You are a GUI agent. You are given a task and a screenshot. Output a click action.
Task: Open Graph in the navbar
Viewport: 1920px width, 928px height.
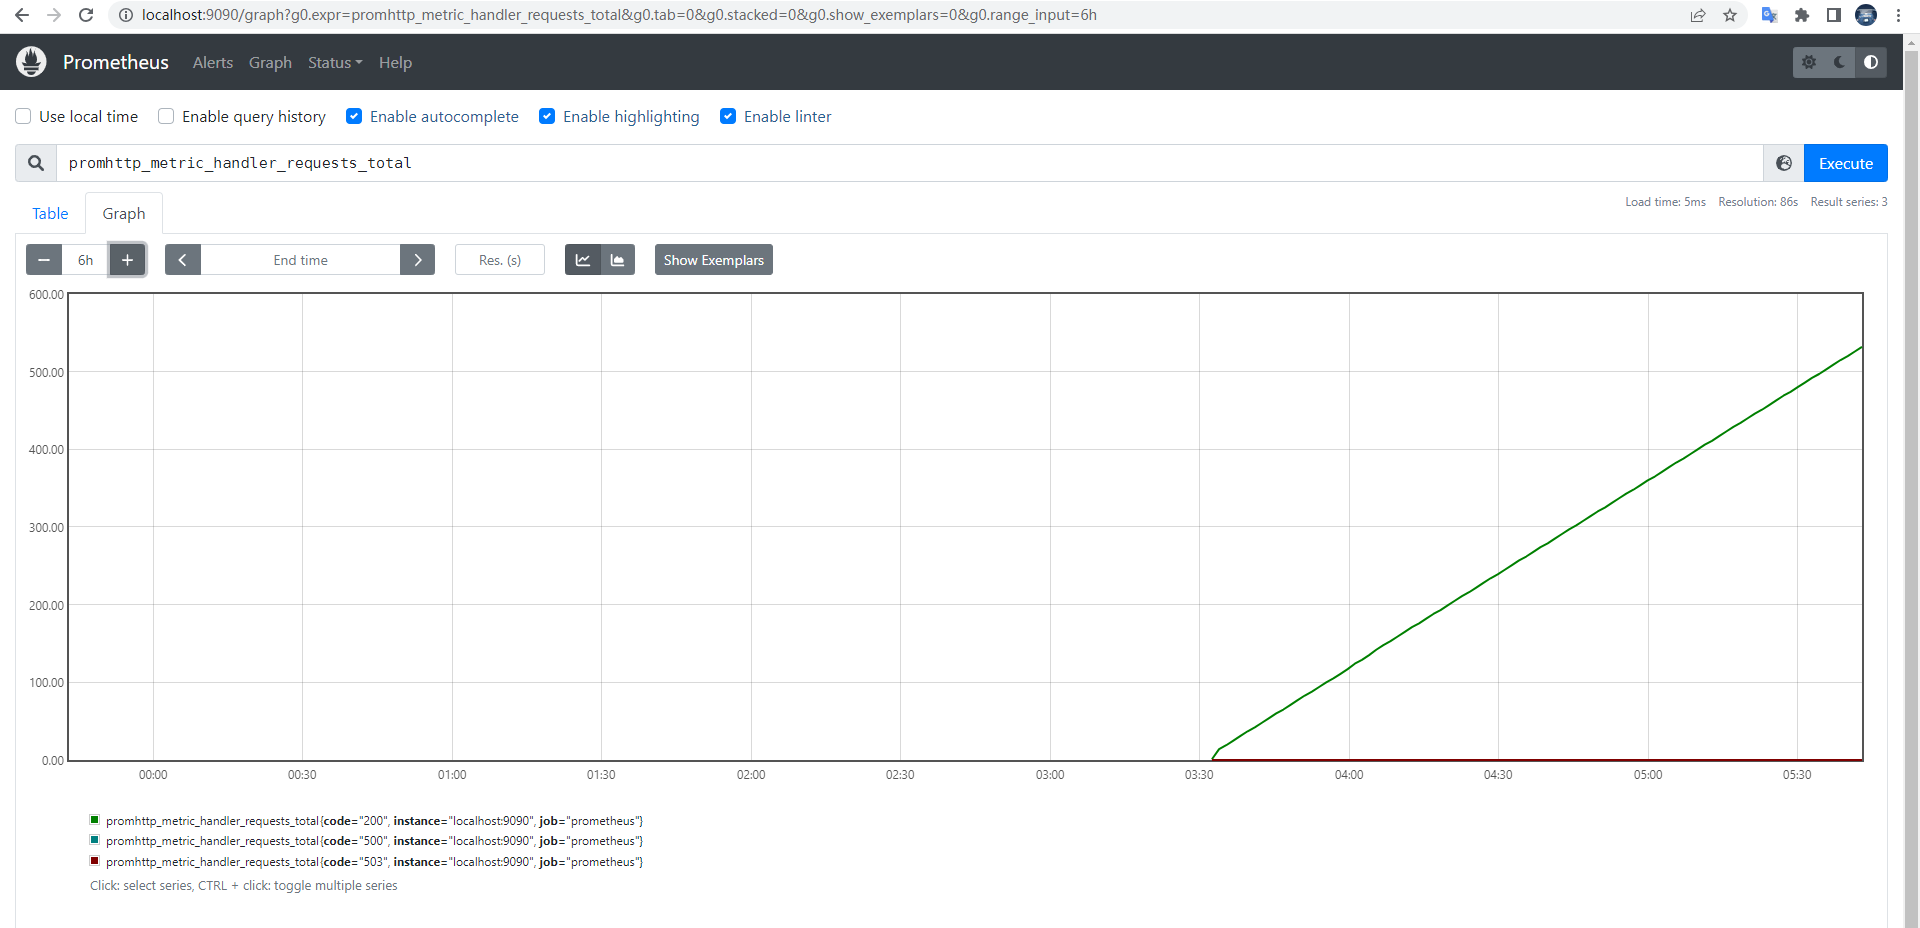[270, 62]
